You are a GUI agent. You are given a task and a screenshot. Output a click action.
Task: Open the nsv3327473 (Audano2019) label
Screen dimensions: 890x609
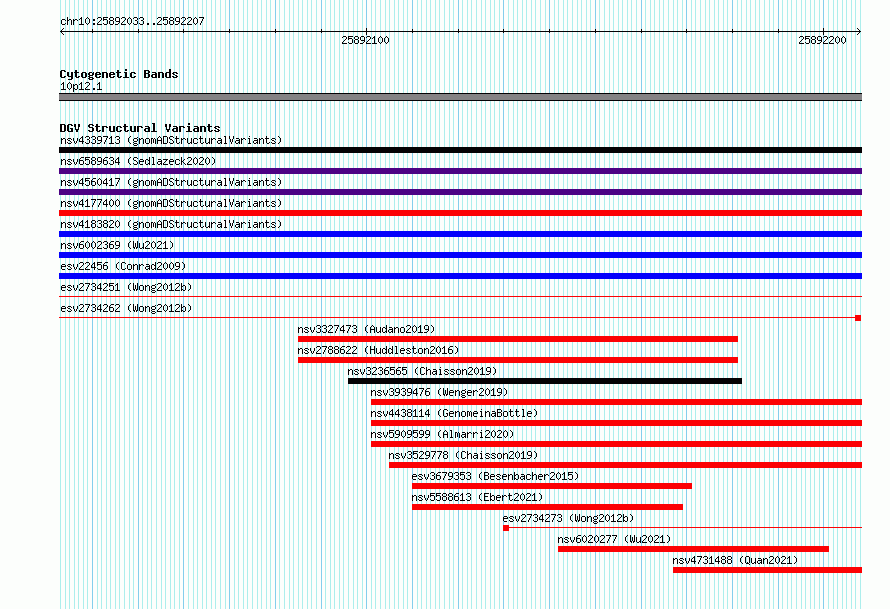[x=366, y=329]
